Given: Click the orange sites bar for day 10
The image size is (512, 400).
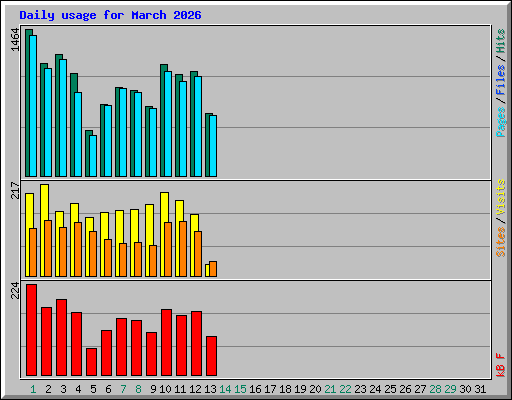Looking at the screenshot, I should pos(168,249).
